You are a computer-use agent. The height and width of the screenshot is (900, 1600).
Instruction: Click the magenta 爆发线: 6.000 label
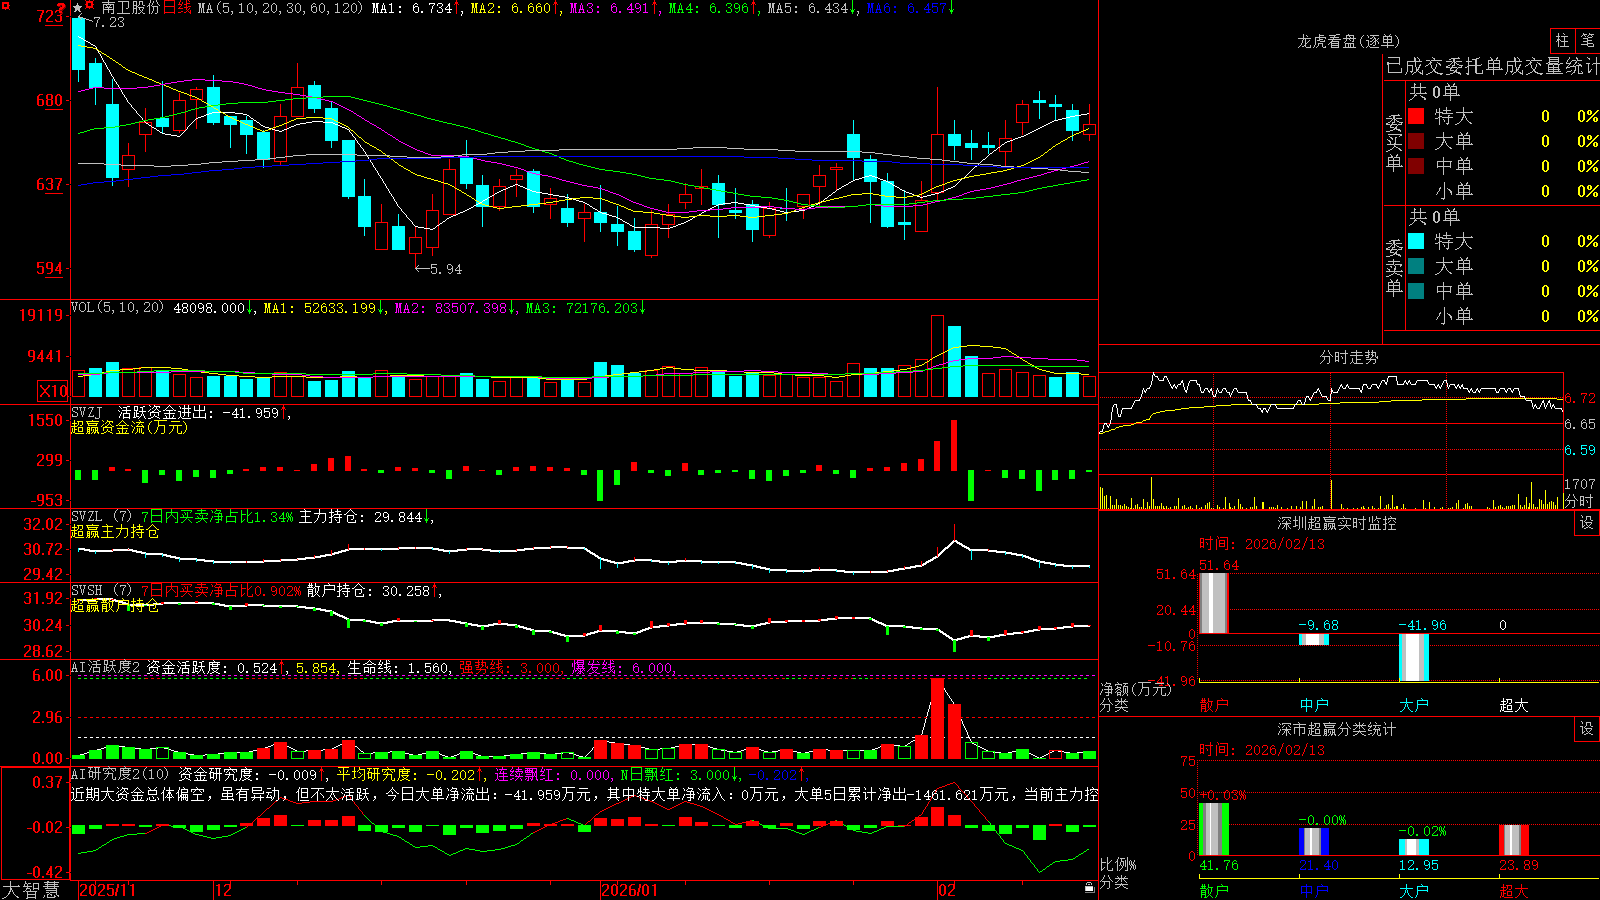coord(623,668)
